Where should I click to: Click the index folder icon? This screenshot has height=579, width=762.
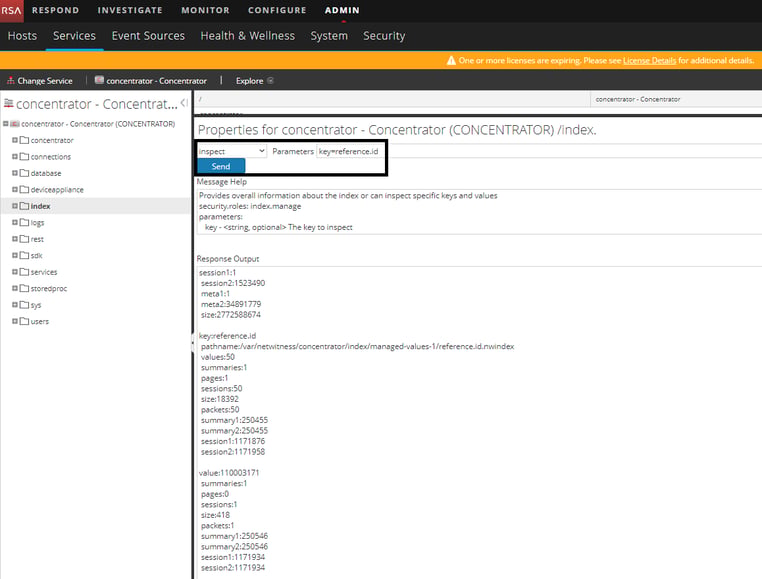[24, 206]
